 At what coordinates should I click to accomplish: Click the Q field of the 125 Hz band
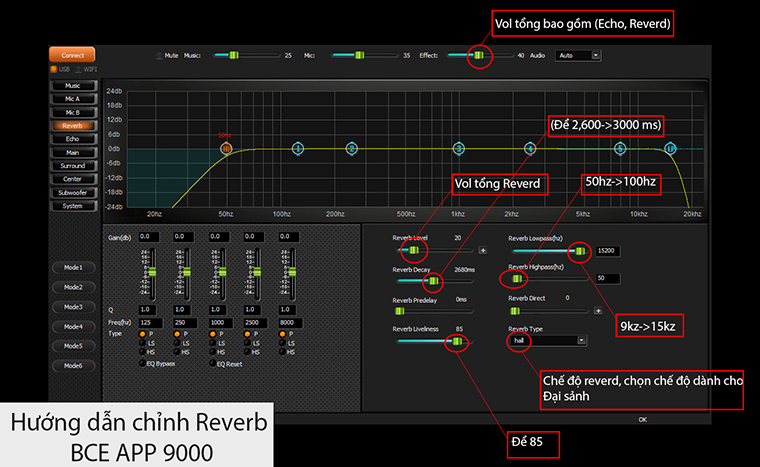click(x=148, y=309)
